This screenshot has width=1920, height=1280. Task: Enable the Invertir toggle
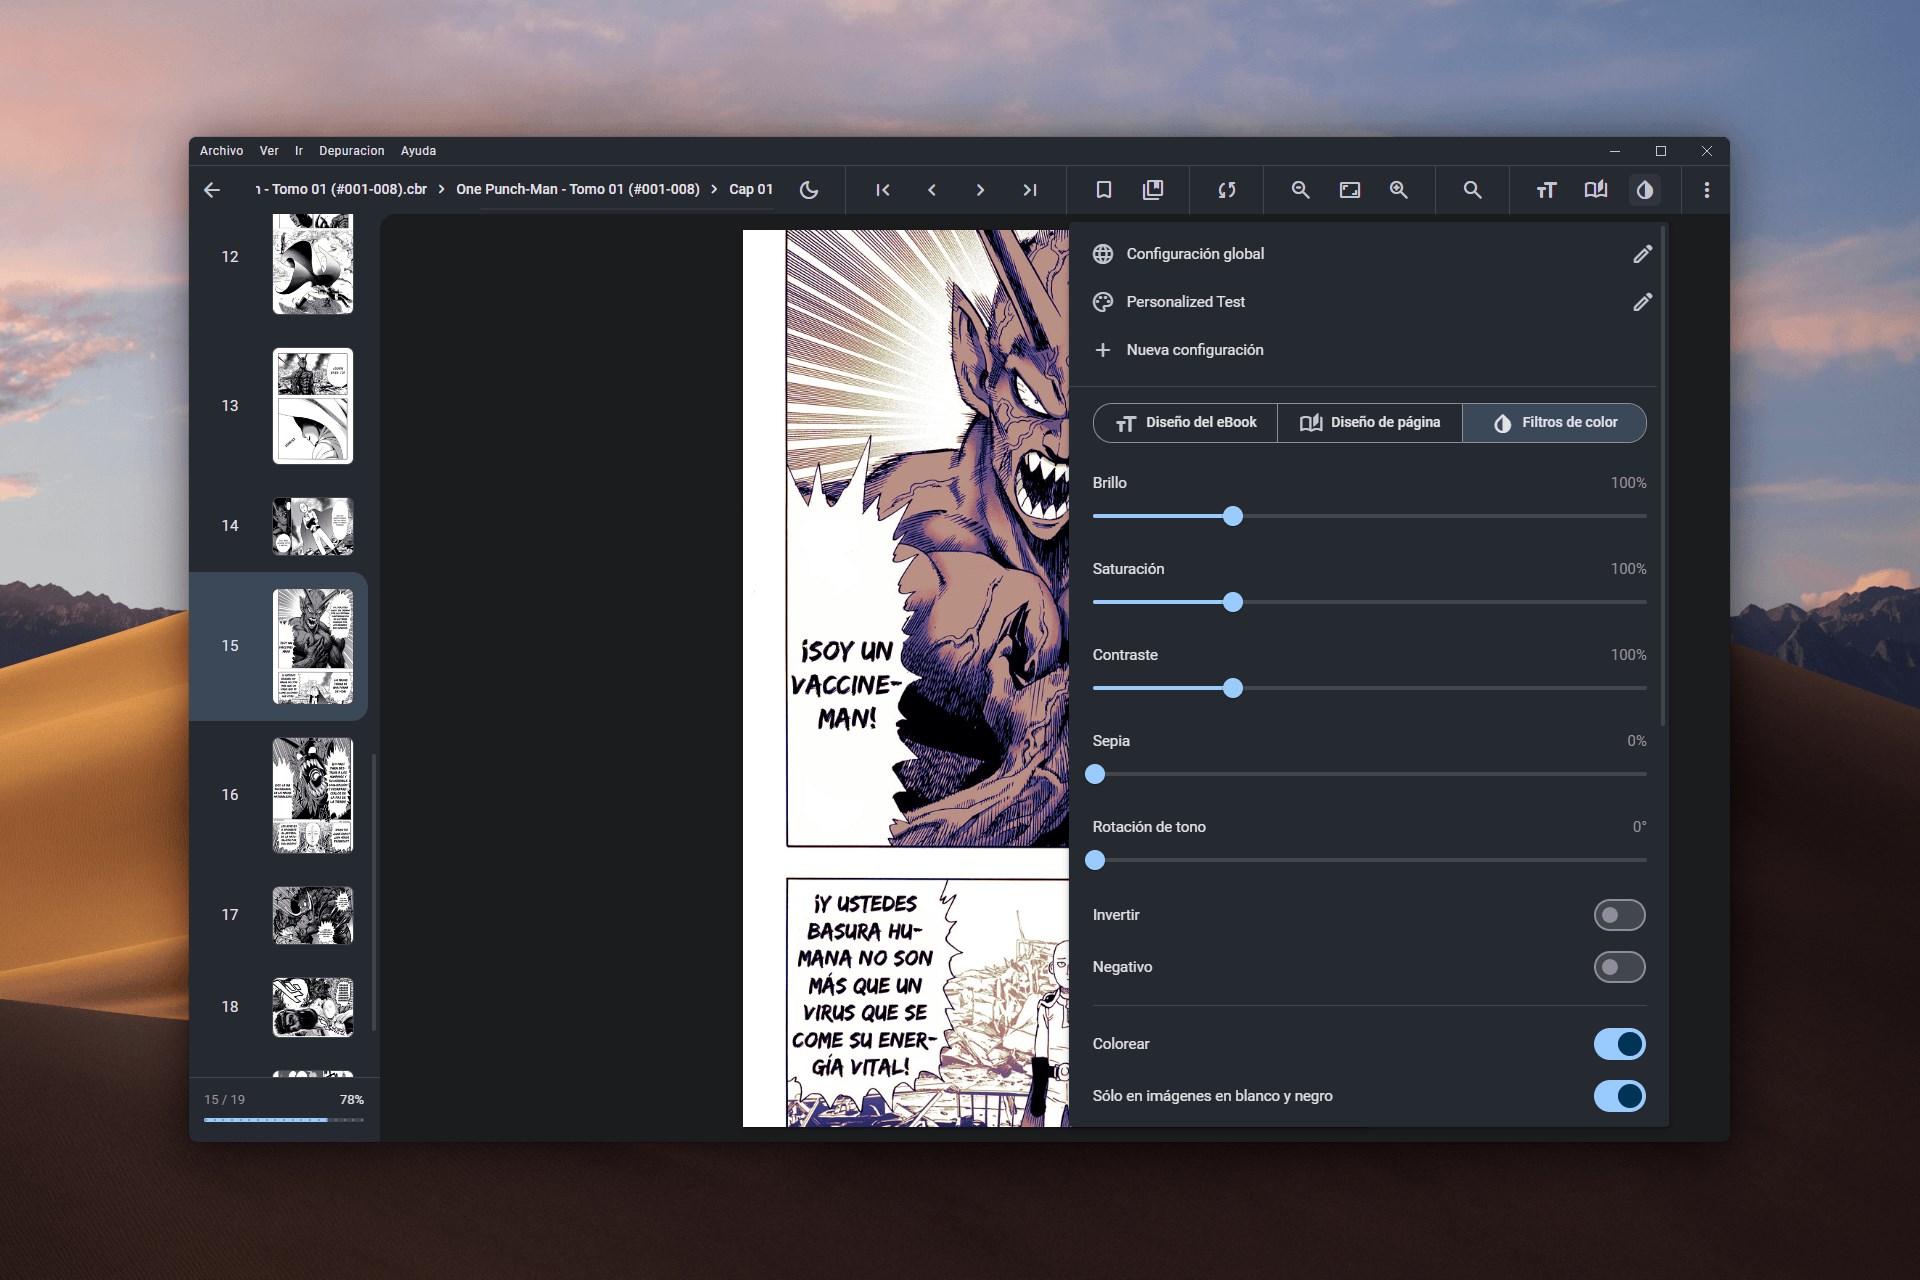[x=1619, y=914]
